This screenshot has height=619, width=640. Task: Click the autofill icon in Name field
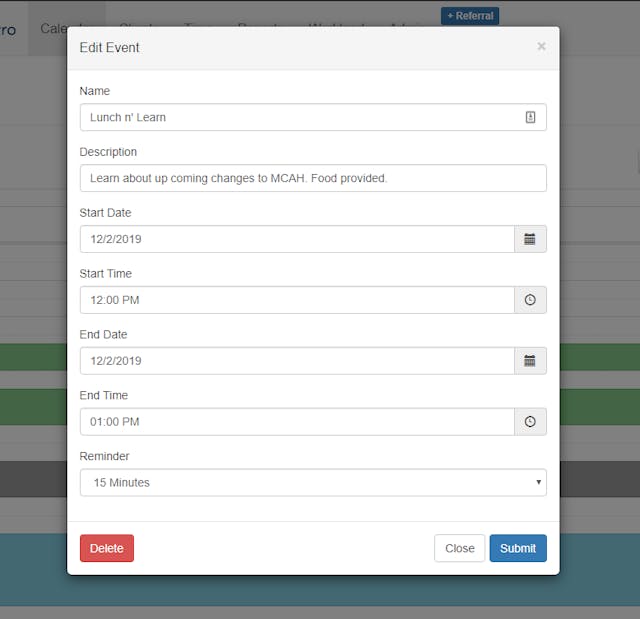(530, 117)
